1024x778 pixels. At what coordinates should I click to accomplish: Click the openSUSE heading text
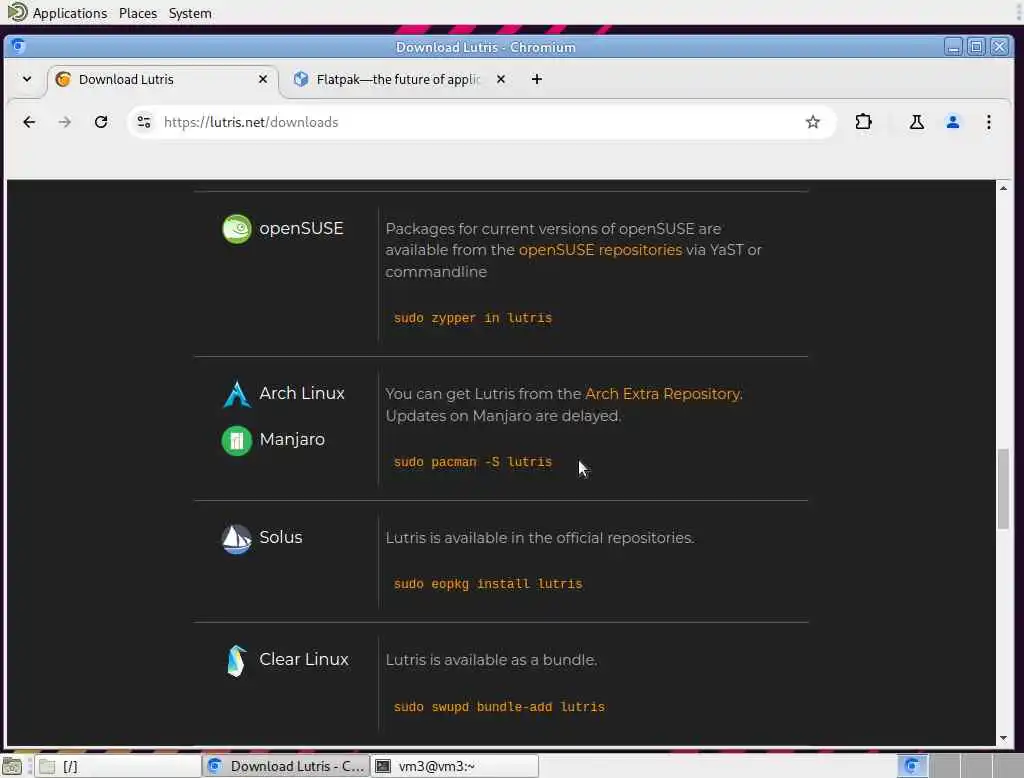tap(301, 229)
